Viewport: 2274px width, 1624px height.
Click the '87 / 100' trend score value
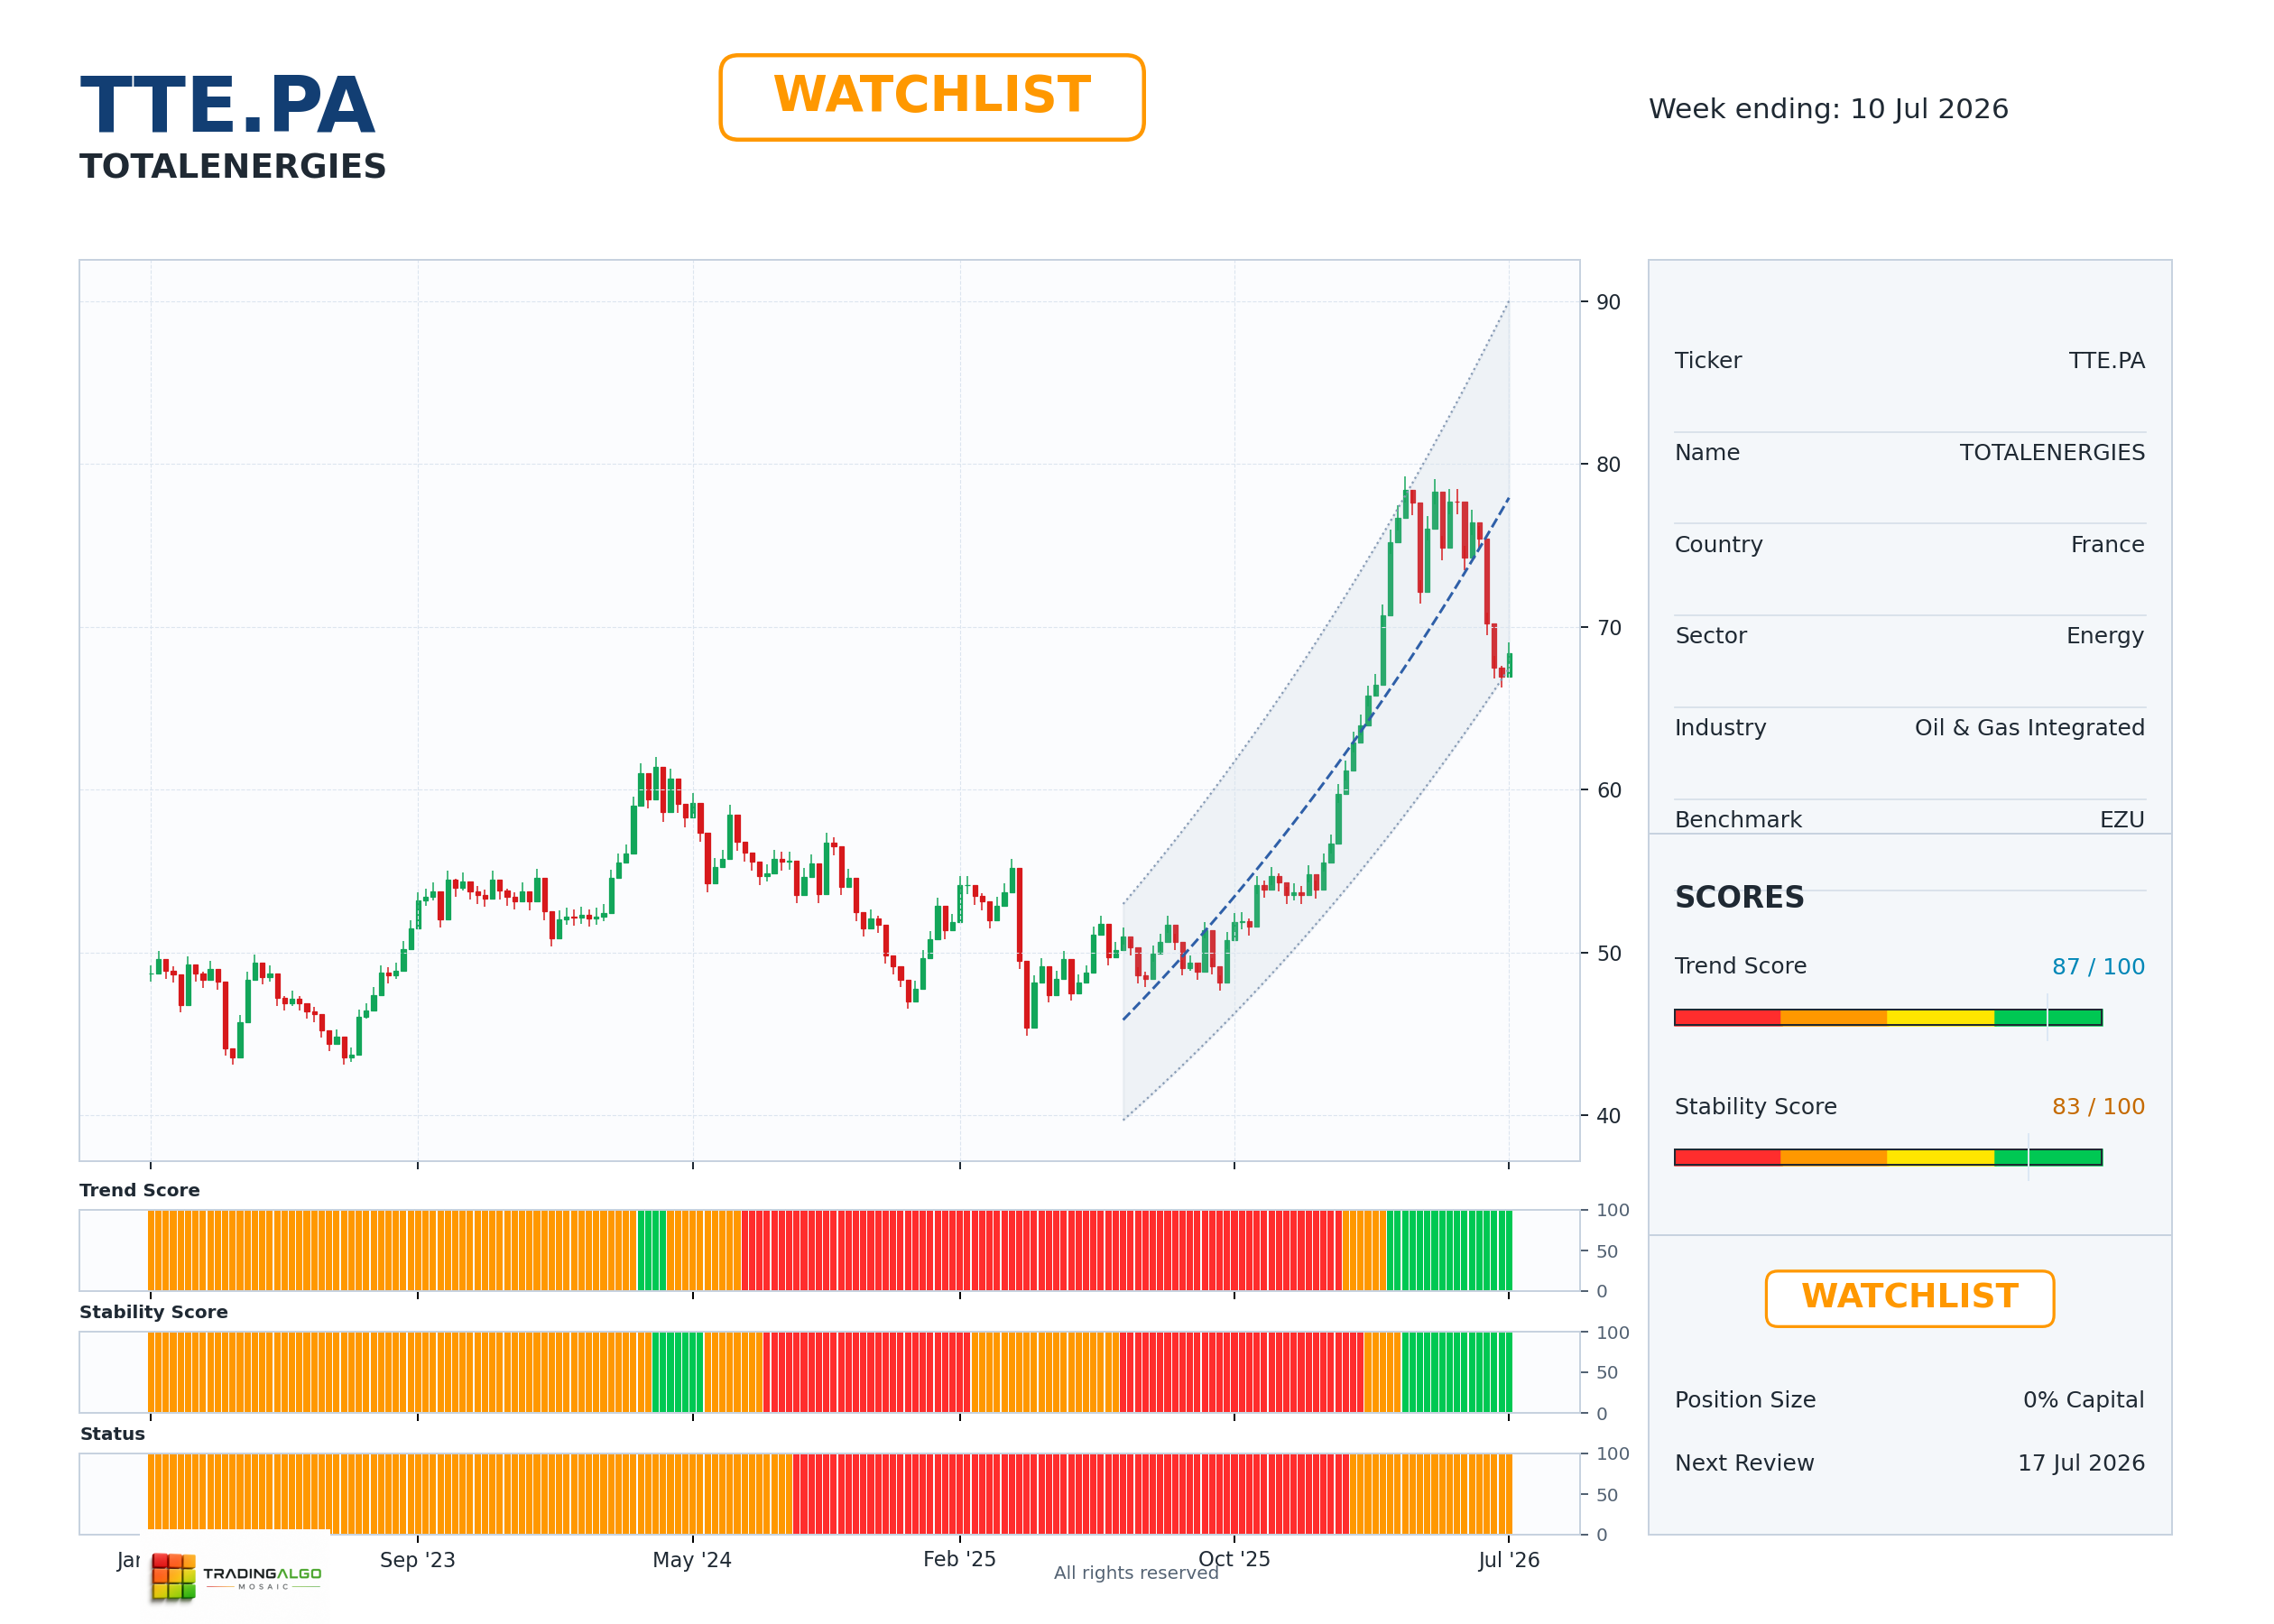(2098, 967)
